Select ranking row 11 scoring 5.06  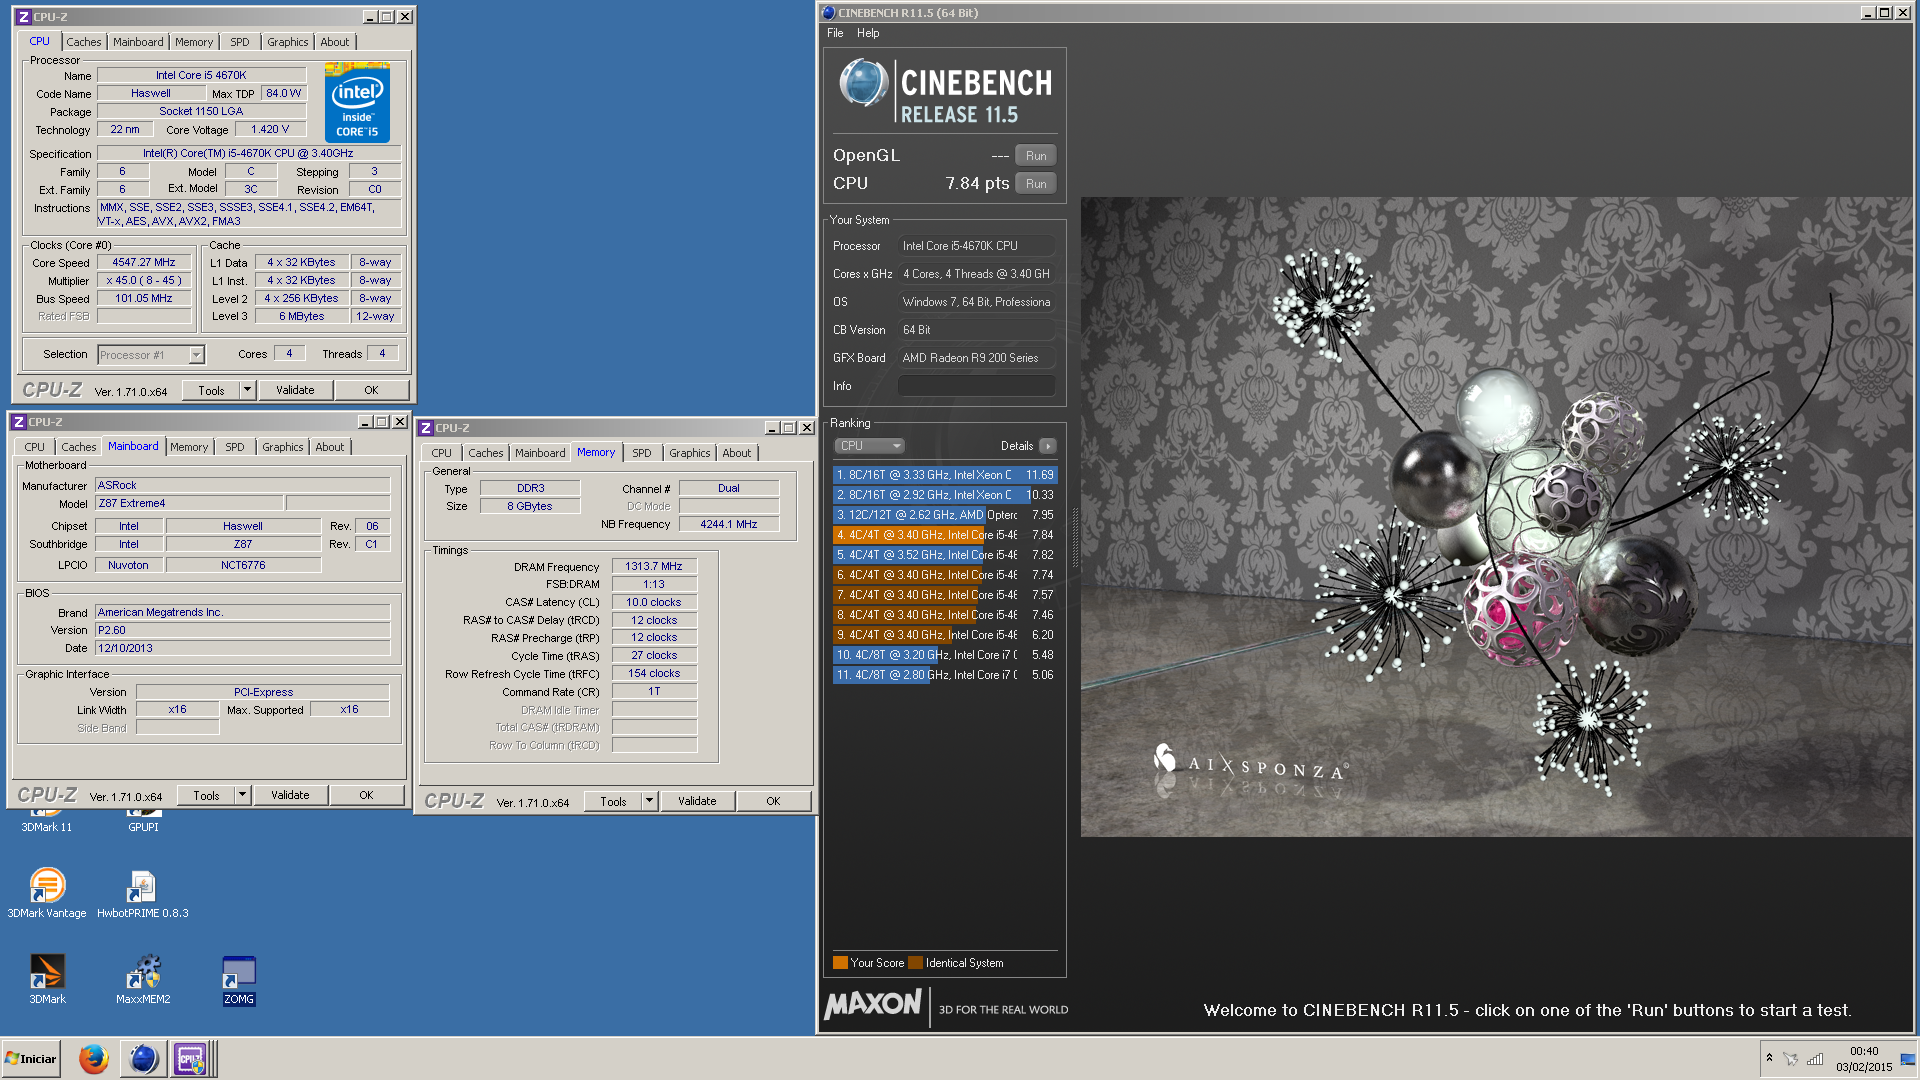(x=945, y=675)
